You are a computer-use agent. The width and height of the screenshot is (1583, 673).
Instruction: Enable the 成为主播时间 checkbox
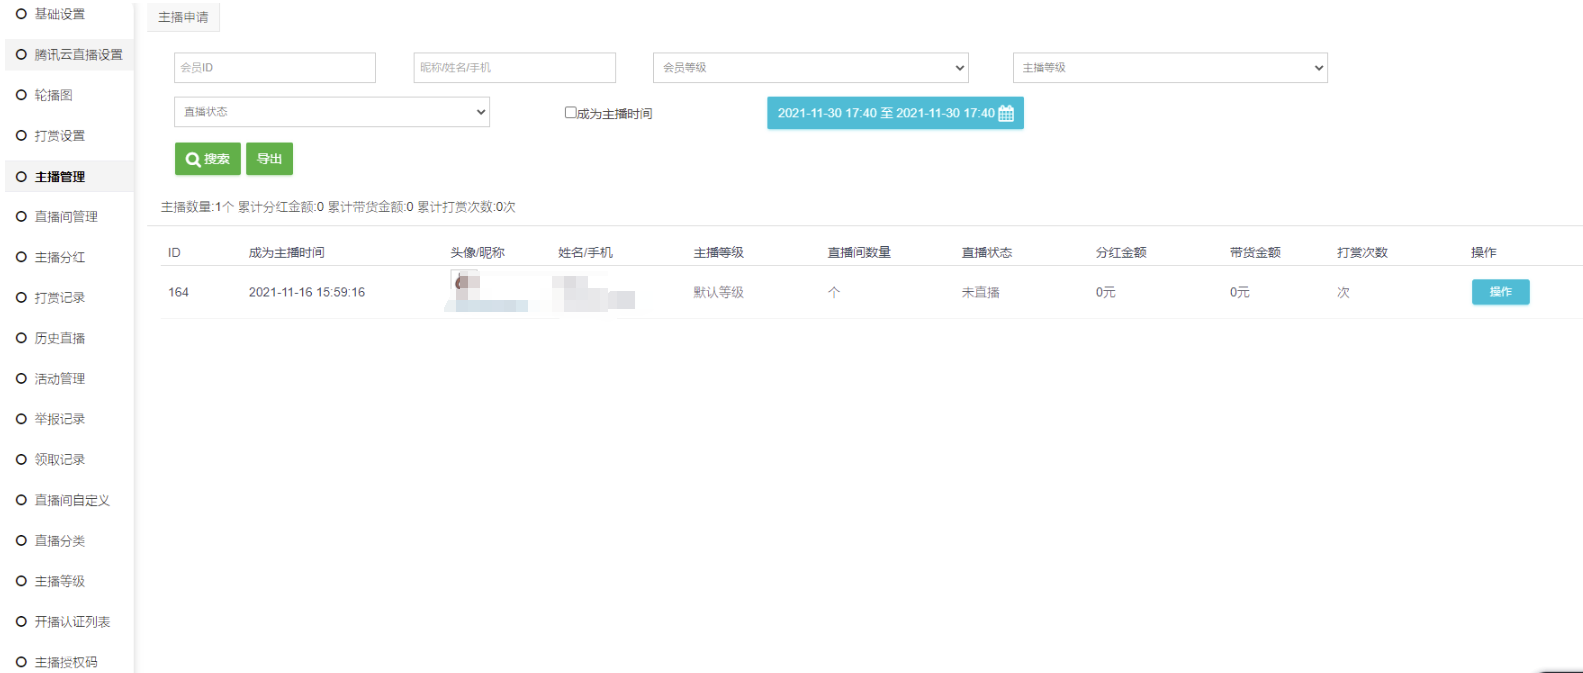point(571,113)
